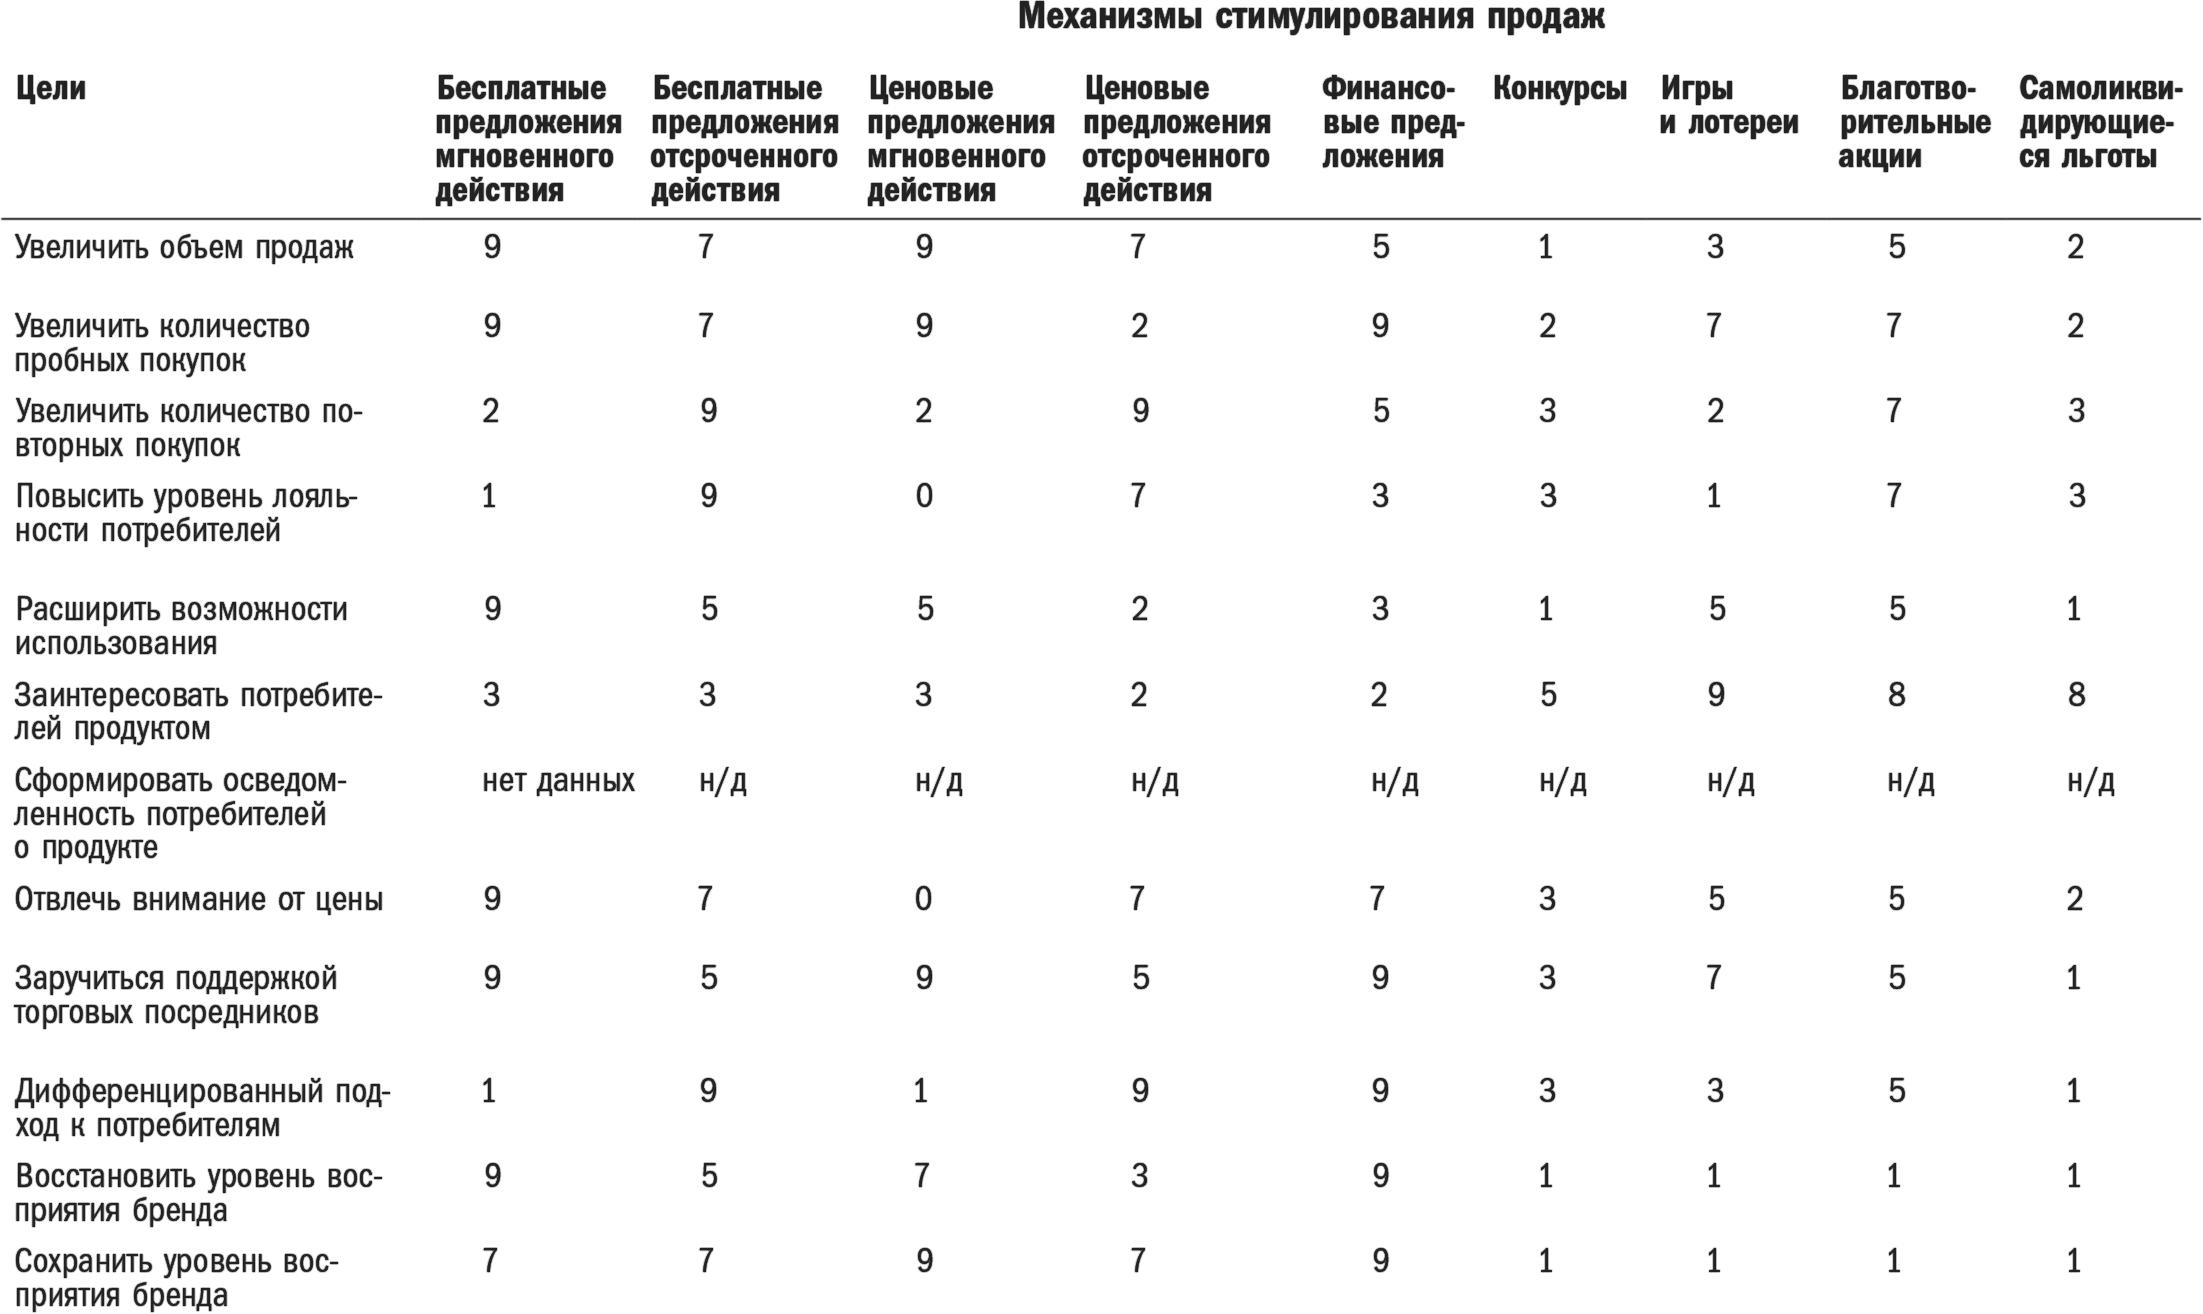Viewport: 2203px width, 1314px height.
Task: Click the 'Благотворительные акции' column header
Action: pyautogui.click(x=1914, y=123)
